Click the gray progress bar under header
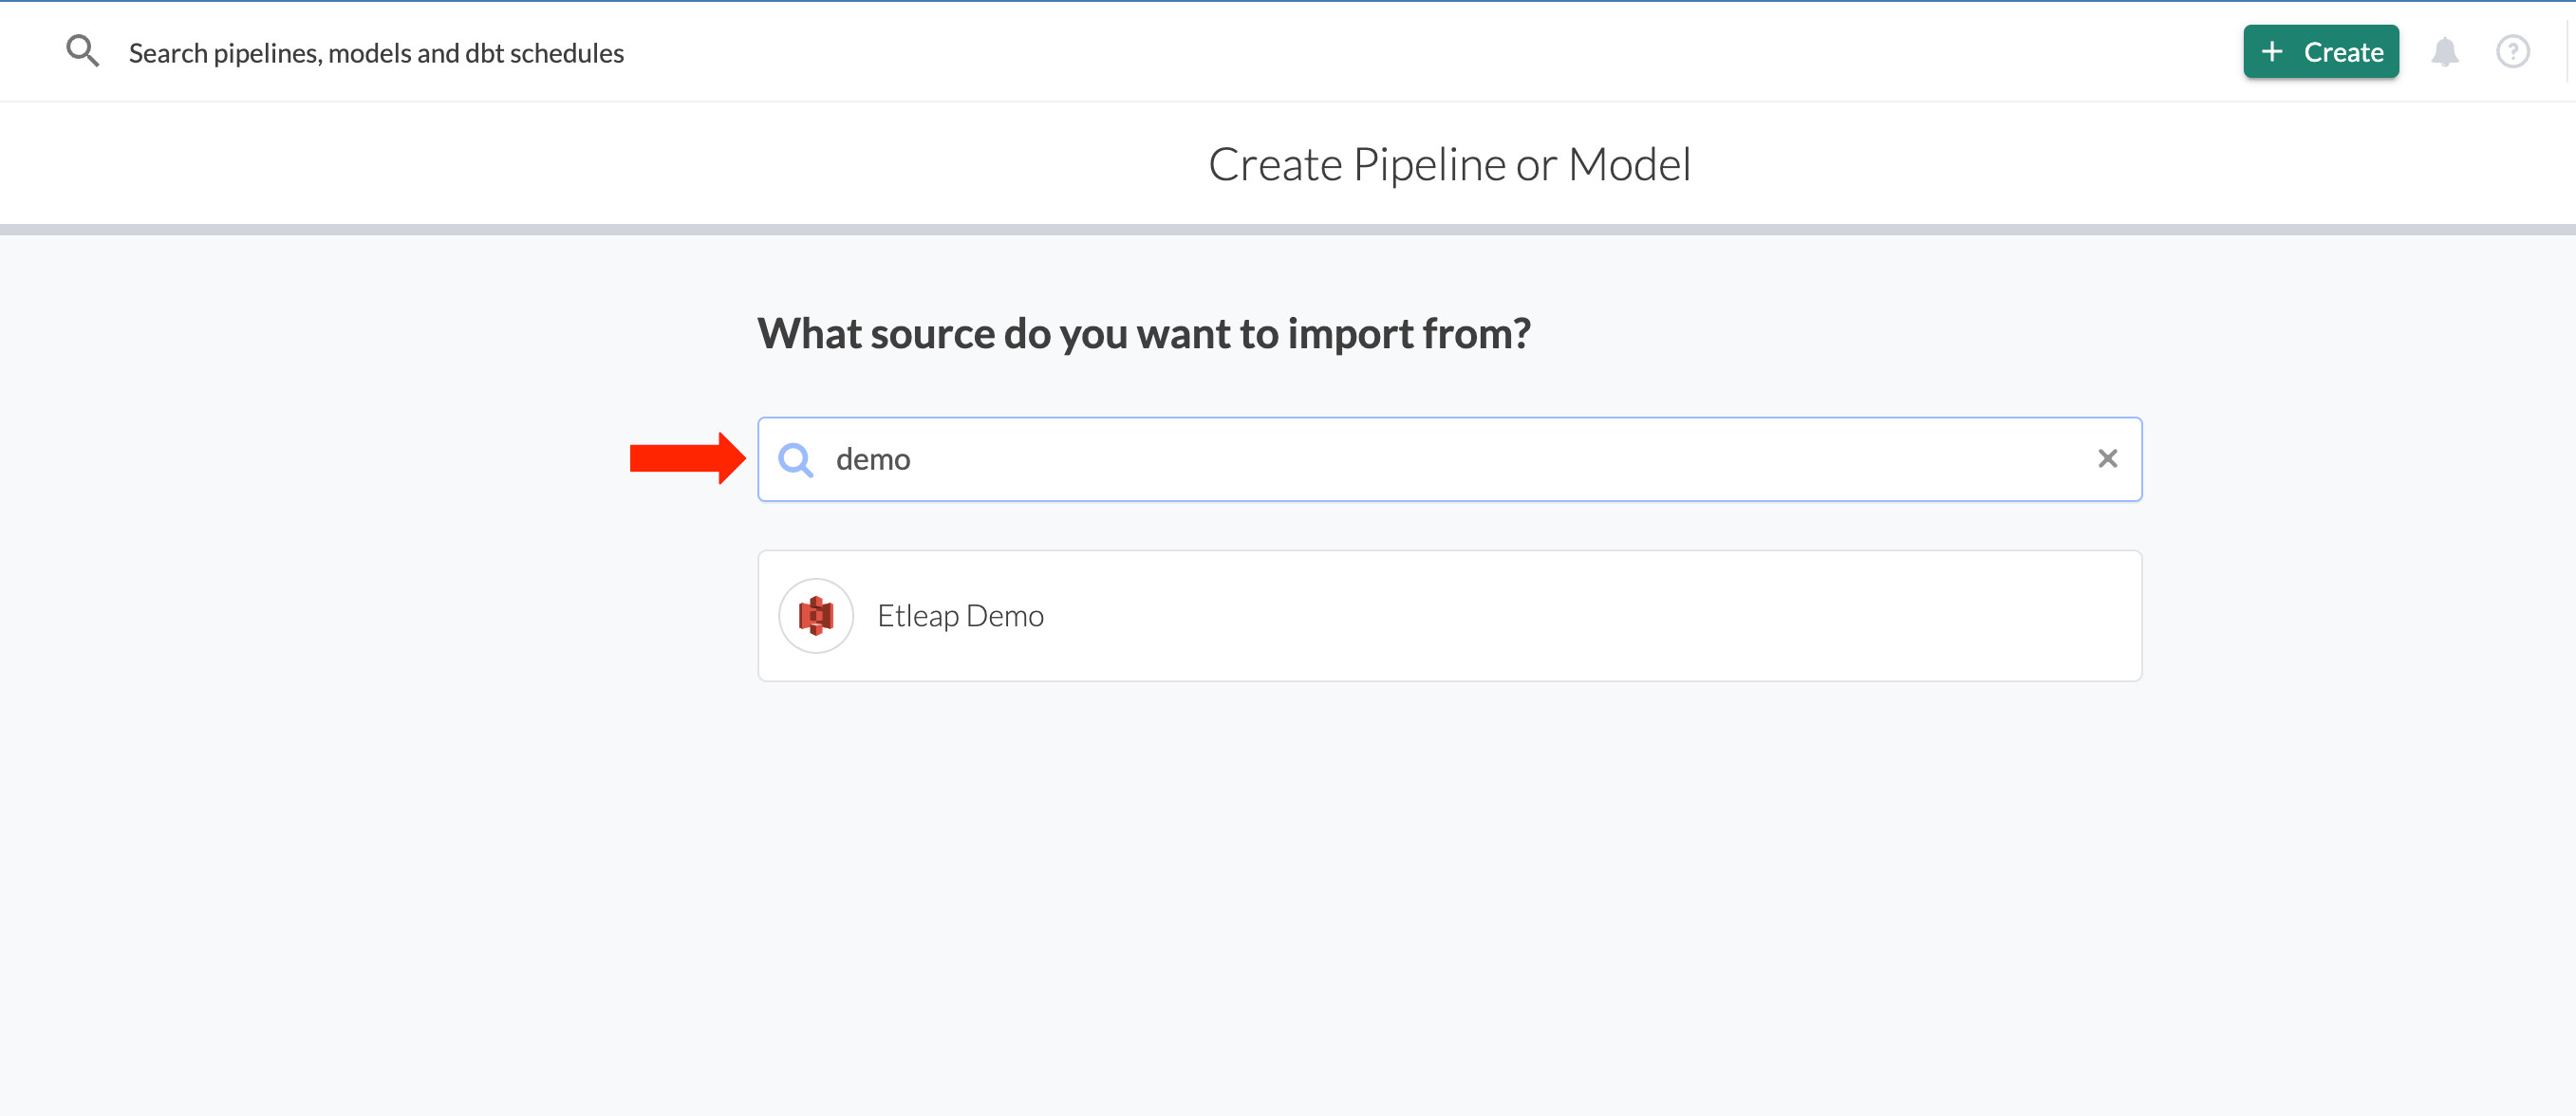 [1288, 230]
